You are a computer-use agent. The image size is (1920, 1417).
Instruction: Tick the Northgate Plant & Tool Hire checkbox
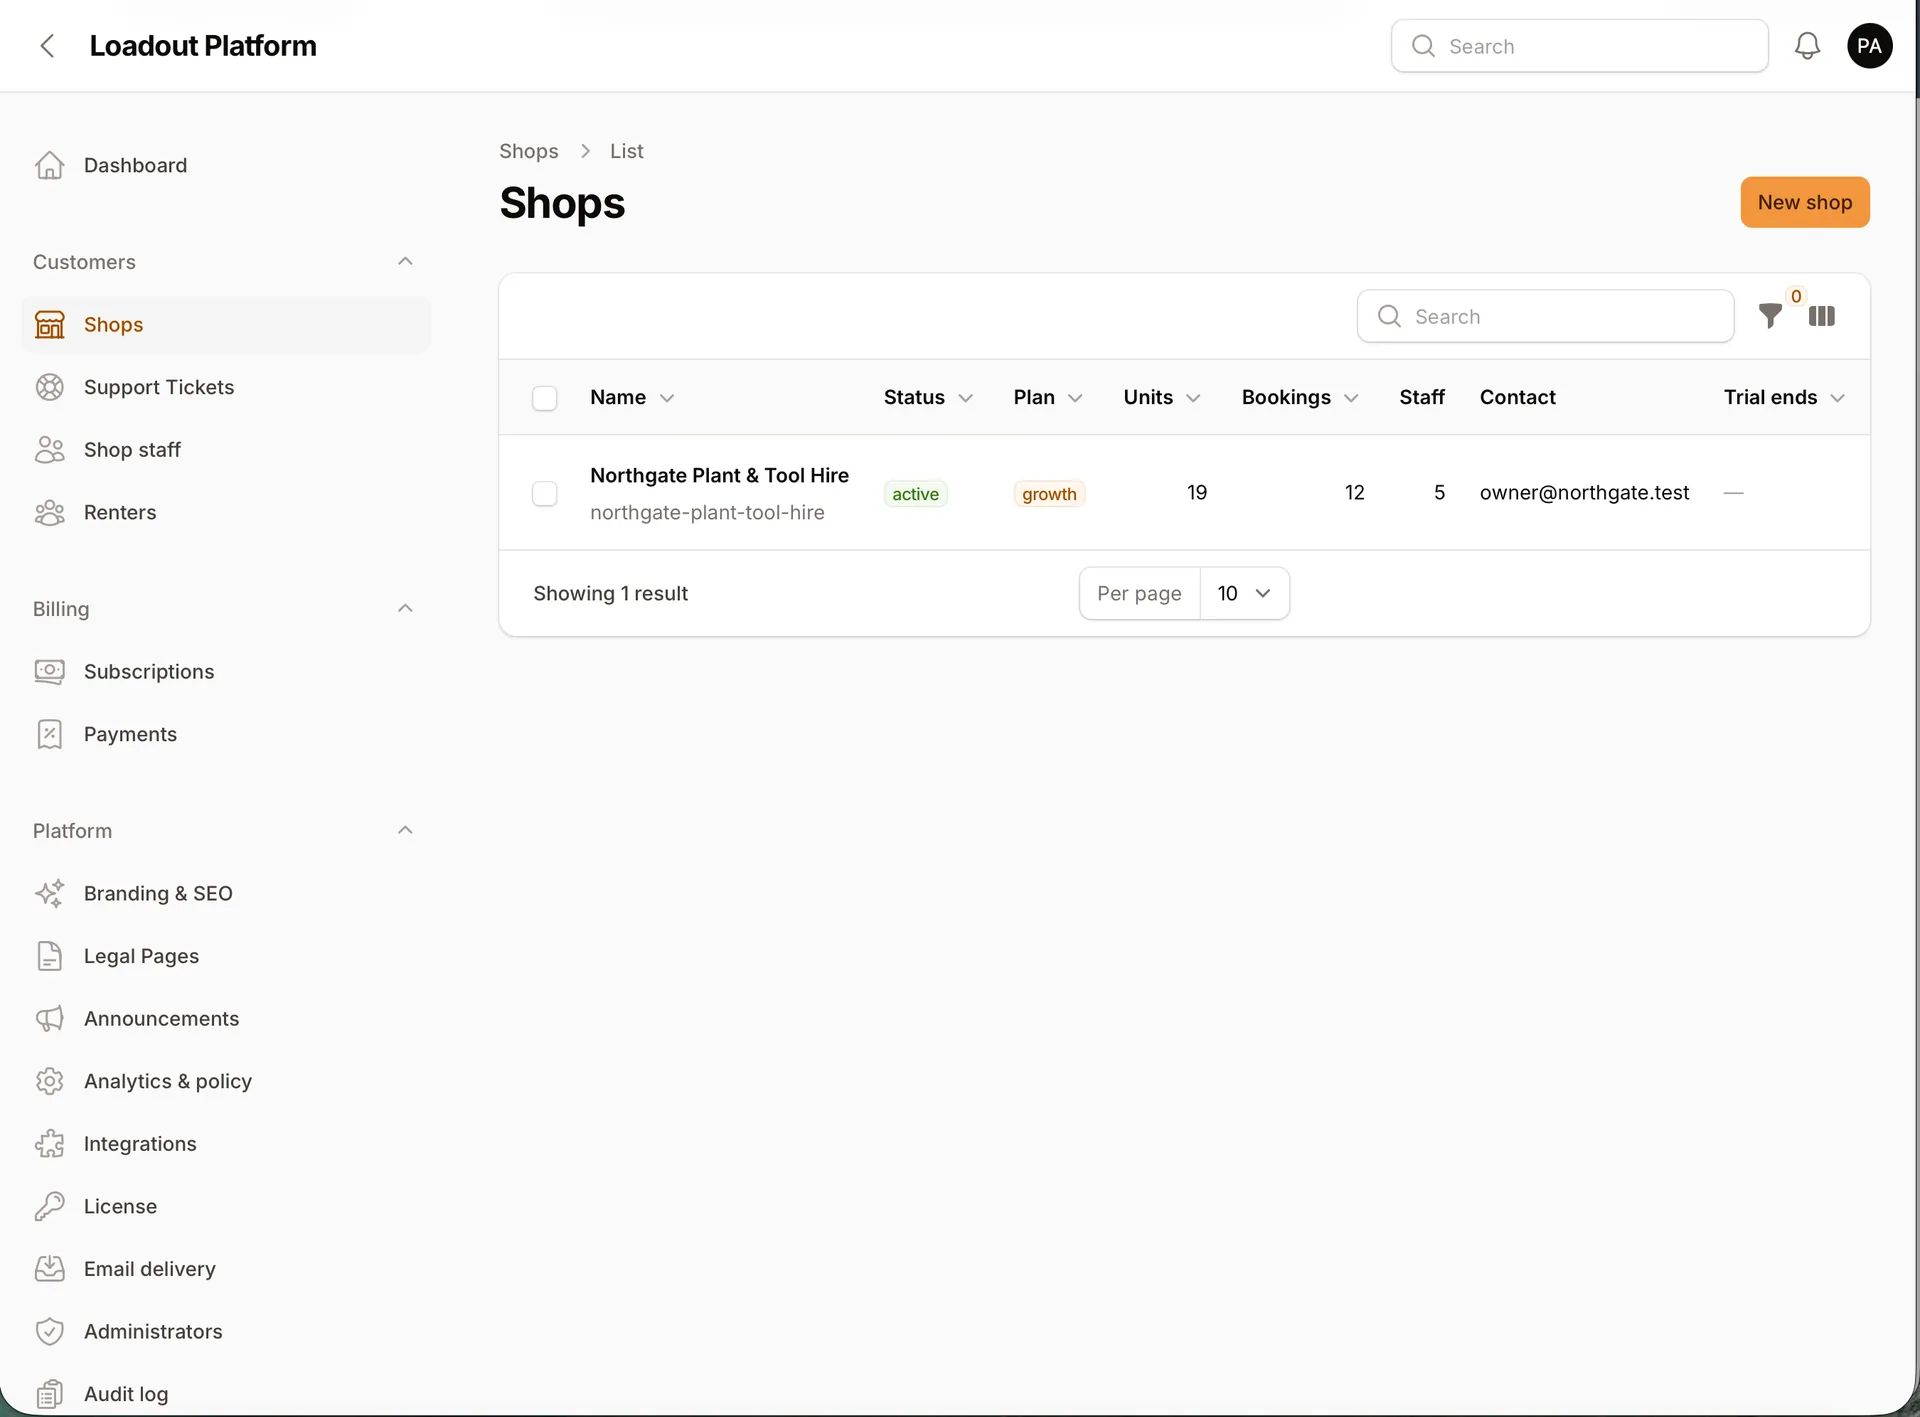pyautogui.click(x=545, y=493)
